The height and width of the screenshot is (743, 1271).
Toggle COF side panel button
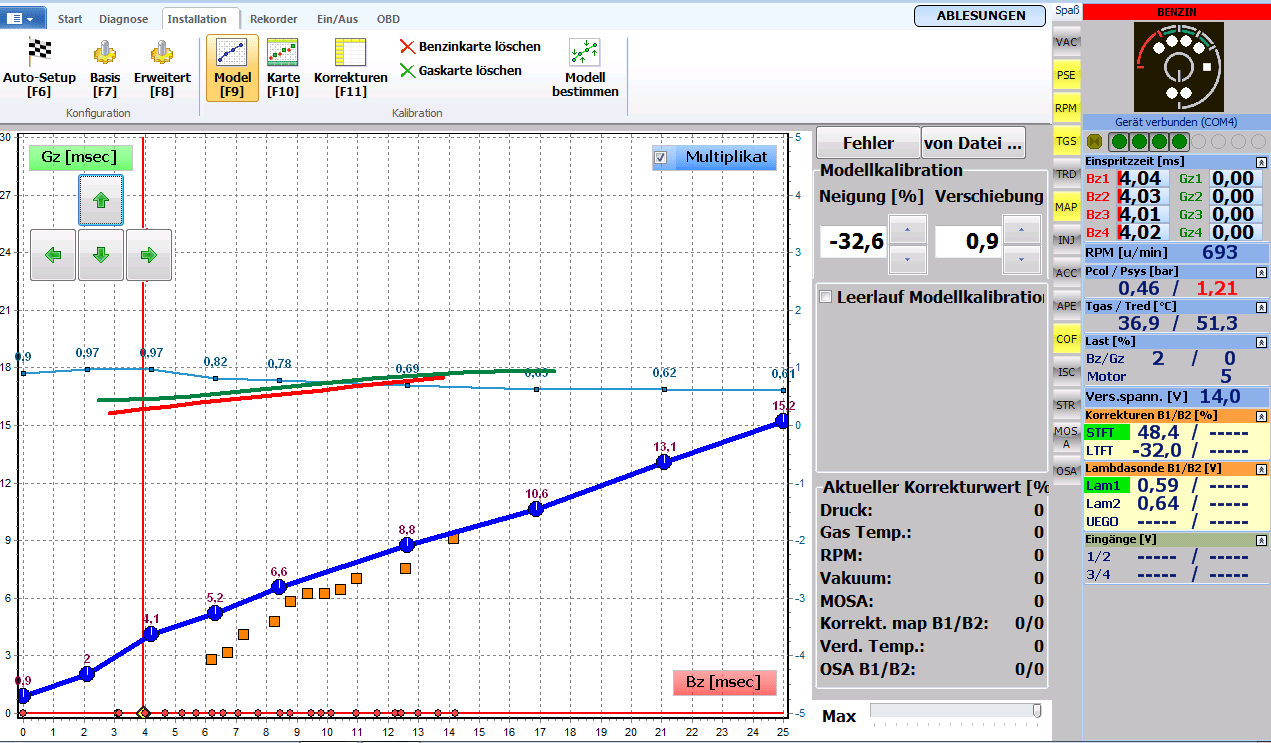pyautogui.click(x=1066, y=339)
